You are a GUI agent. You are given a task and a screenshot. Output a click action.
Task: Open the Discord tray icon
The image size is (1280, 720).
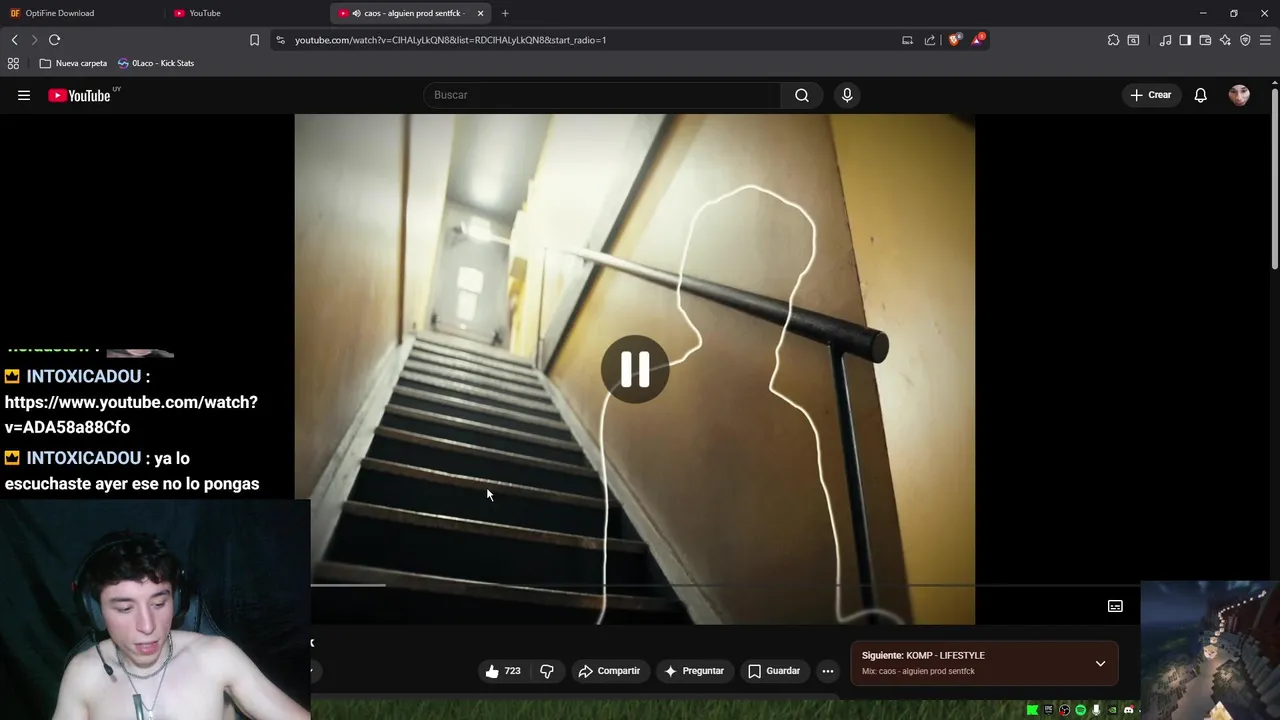[1128, 710]
